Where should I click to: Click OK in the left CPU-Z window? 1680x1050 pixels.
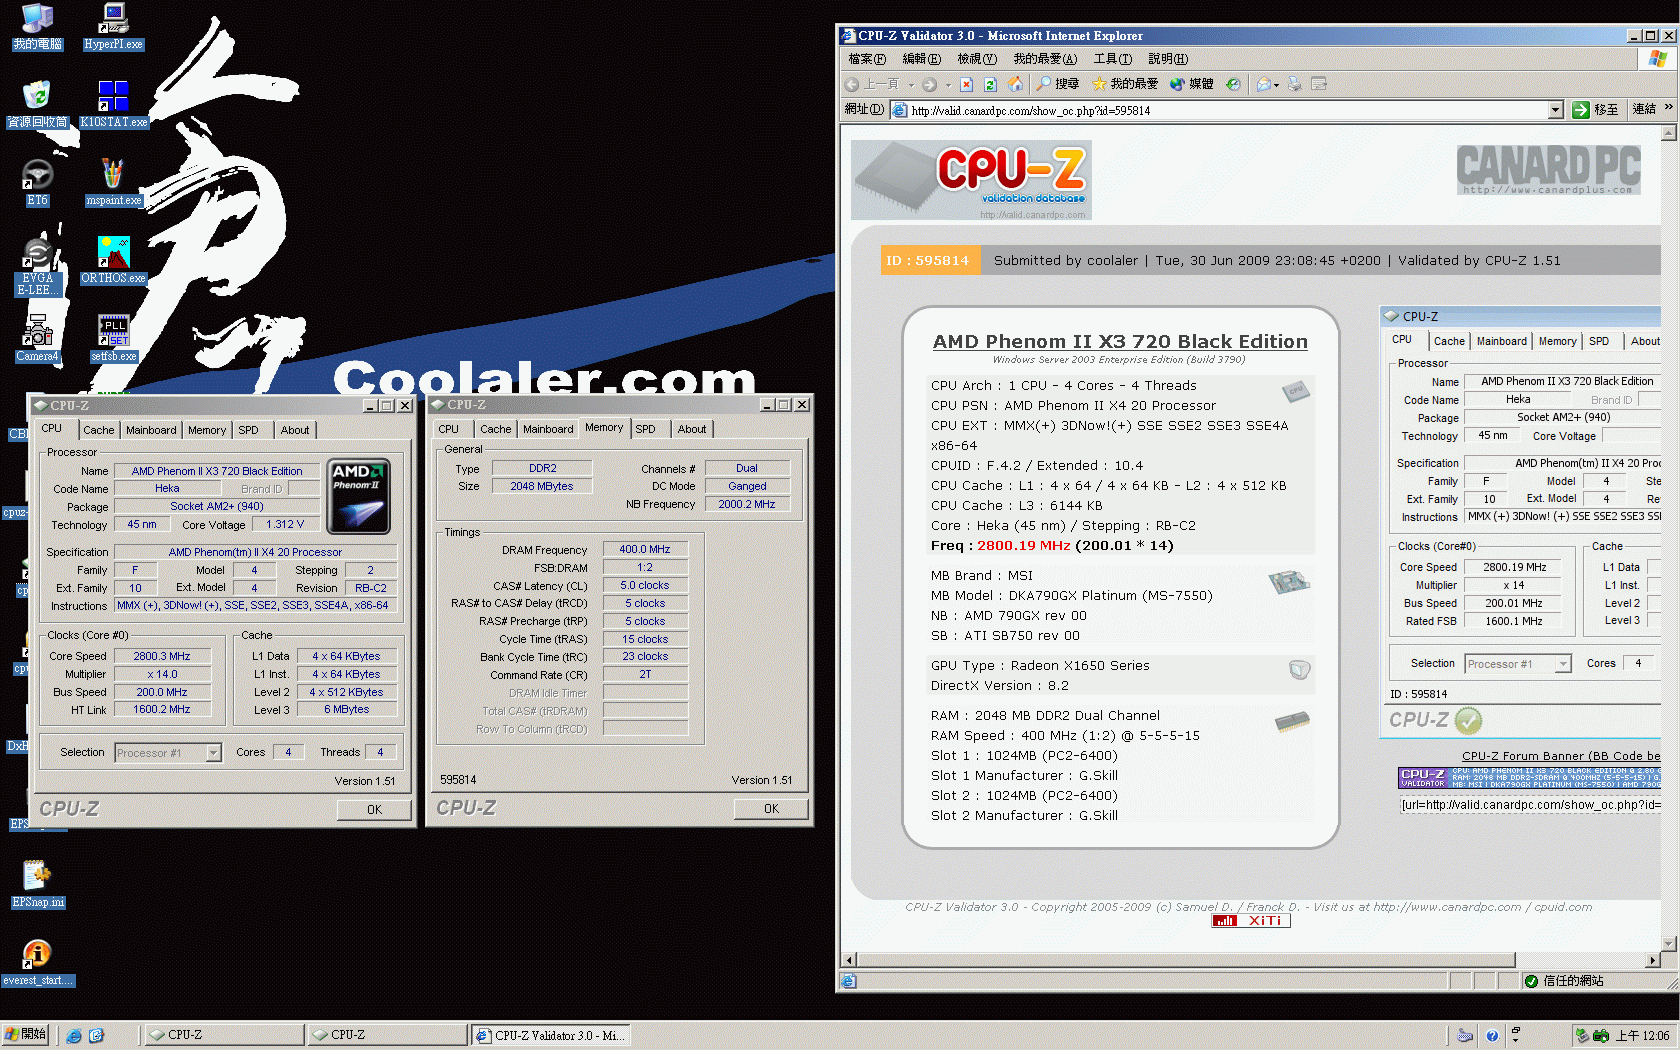pyautogui.click(x=374, y=810)
